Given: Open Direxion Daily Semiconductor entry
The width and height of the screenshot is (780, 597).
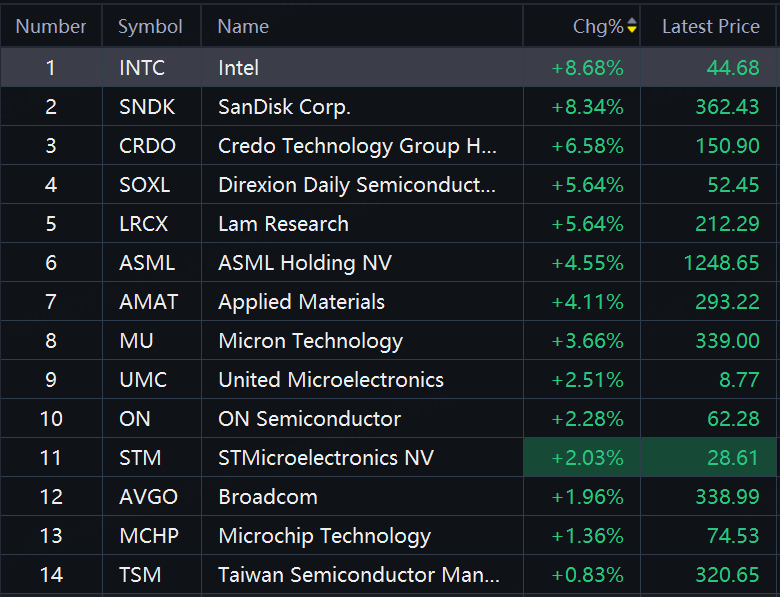Looking at the screenshot, I should [x=356, y=185].
